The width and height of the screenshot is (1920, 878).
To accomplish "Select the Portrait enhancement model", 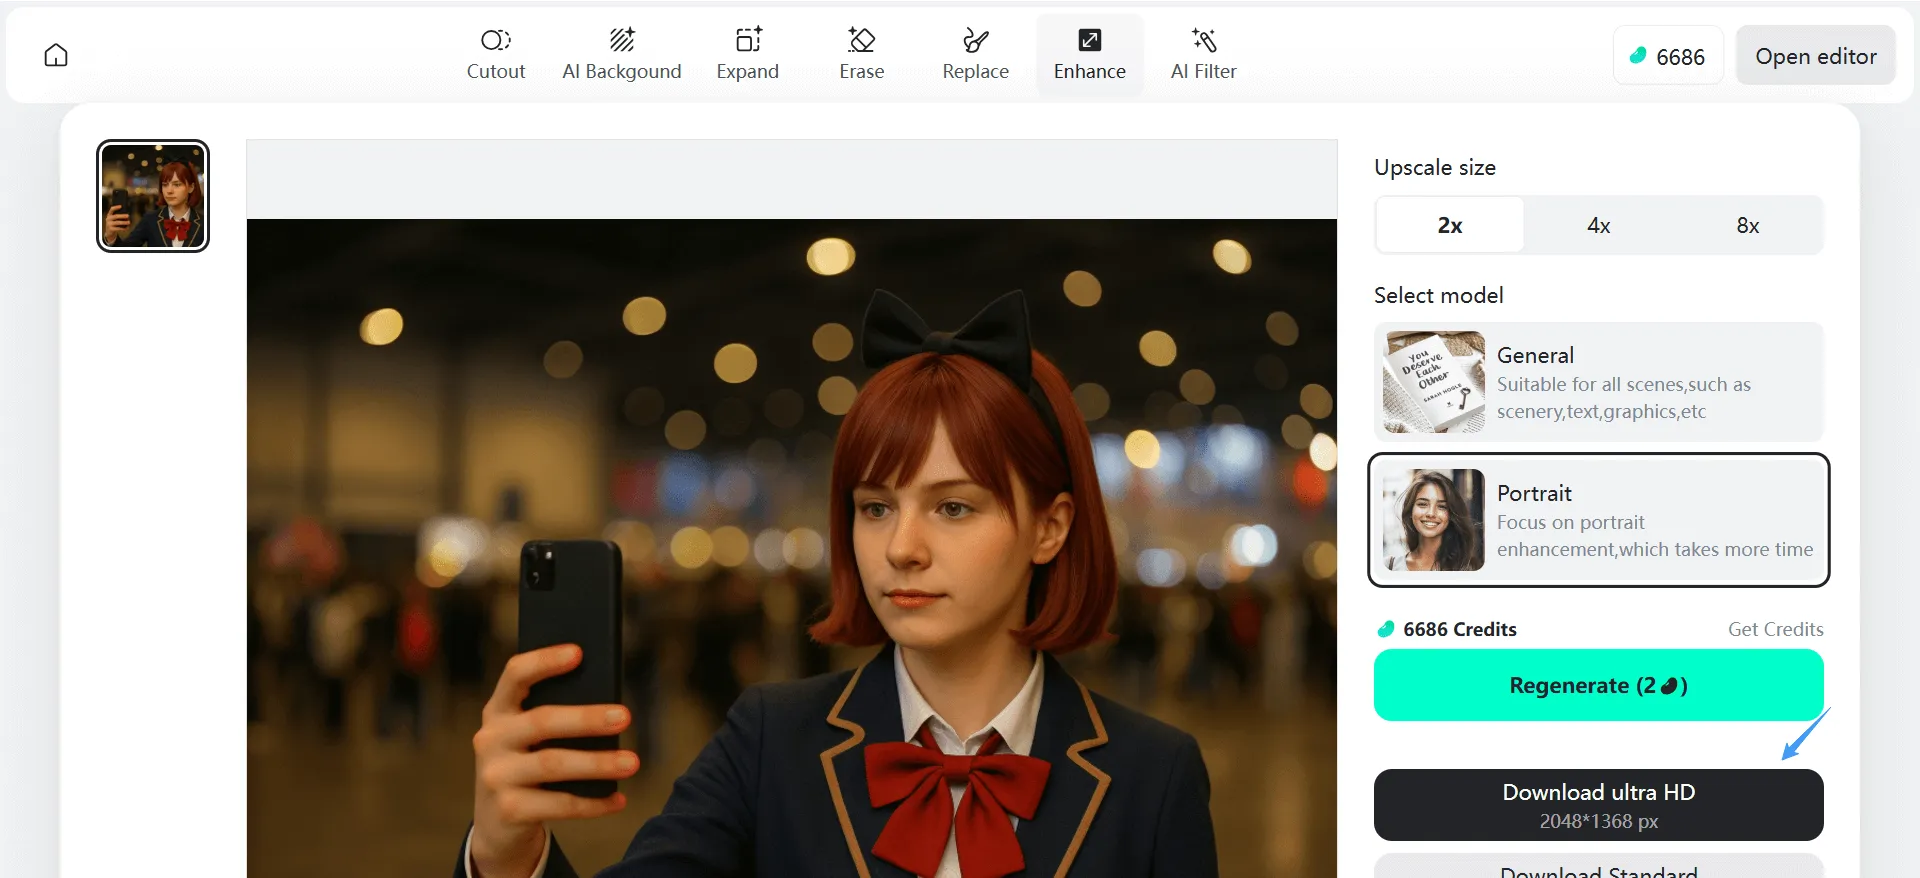I will [1598, 520].
